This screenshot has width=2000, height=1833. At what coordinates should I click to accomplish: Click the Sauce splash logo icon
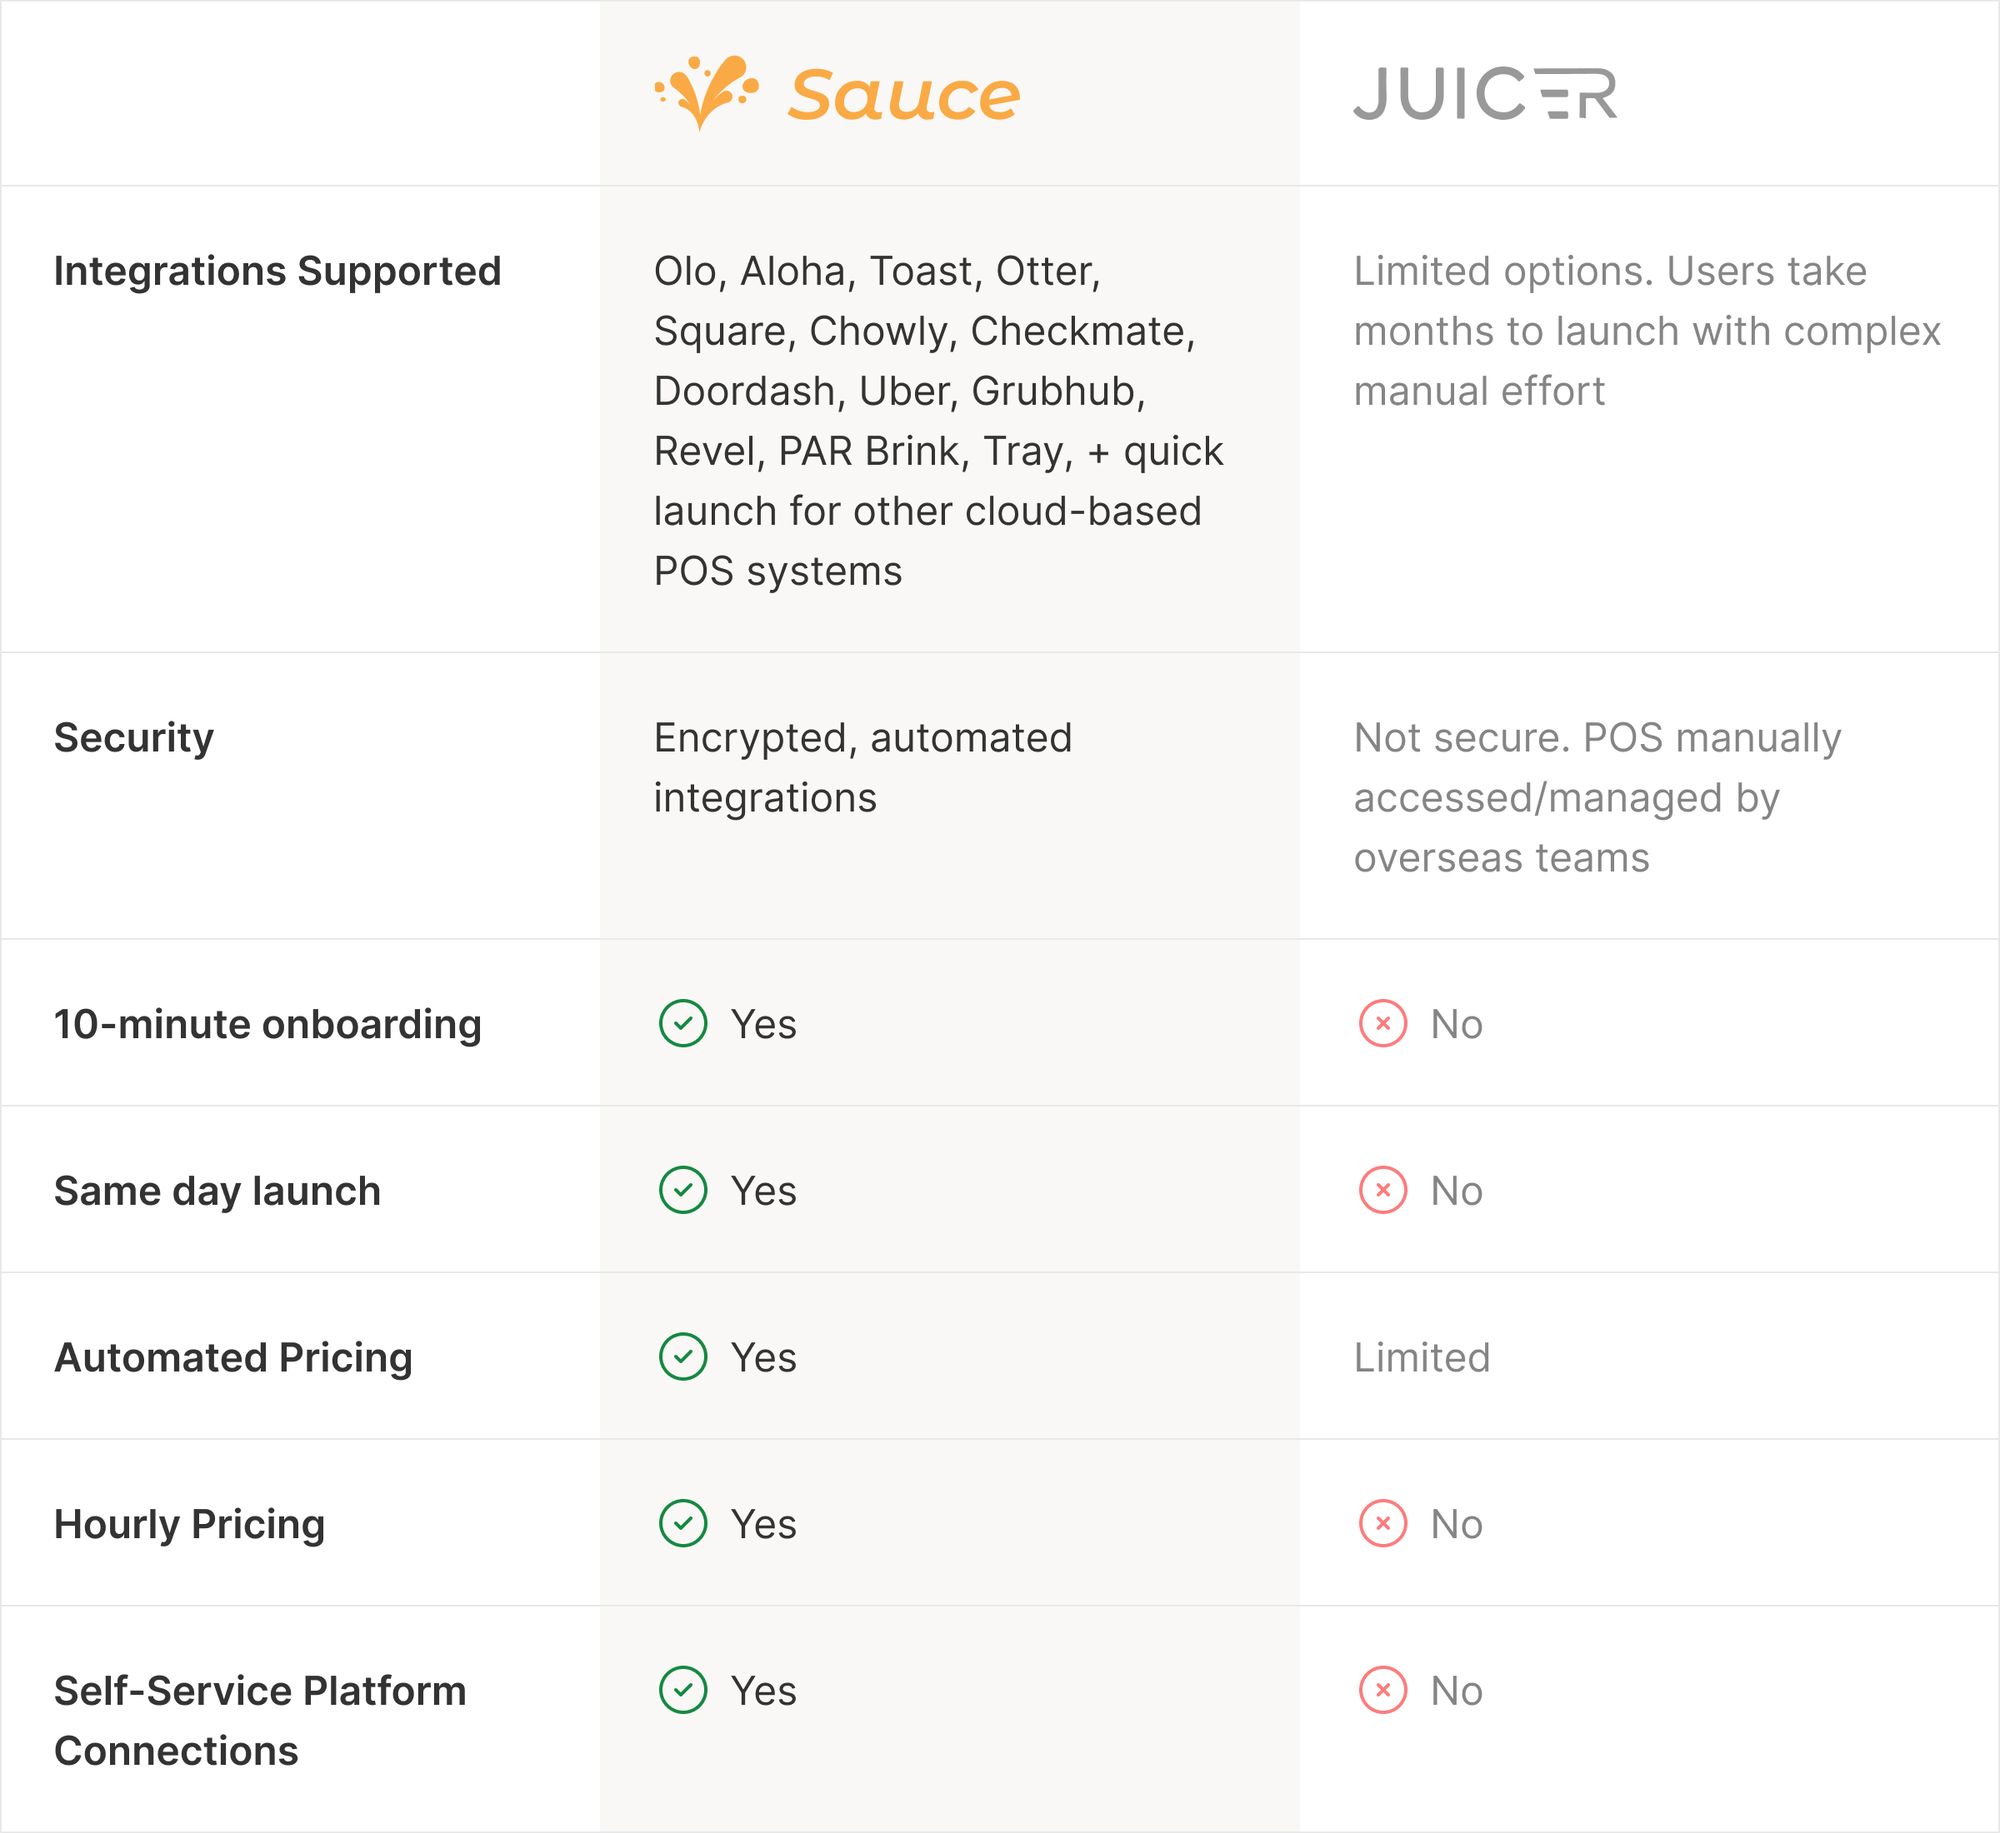tap(706, 92)
